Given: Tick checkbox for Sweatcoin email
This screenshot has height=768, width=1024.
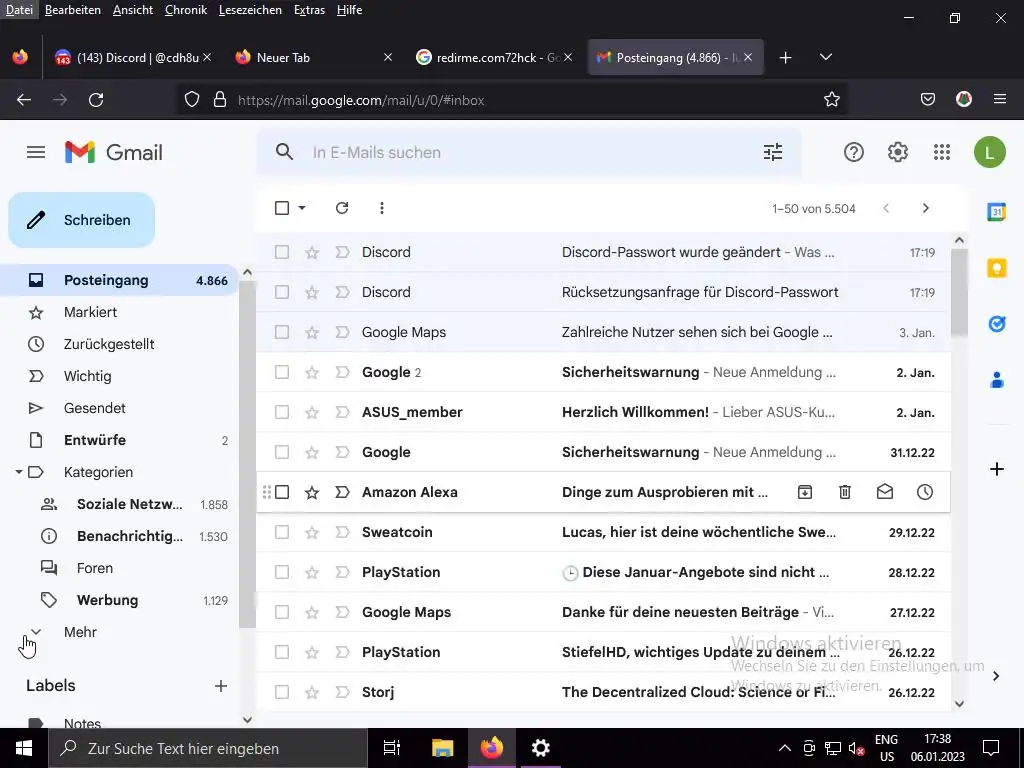Looking at the screenshot, I should tap(282, 532).
